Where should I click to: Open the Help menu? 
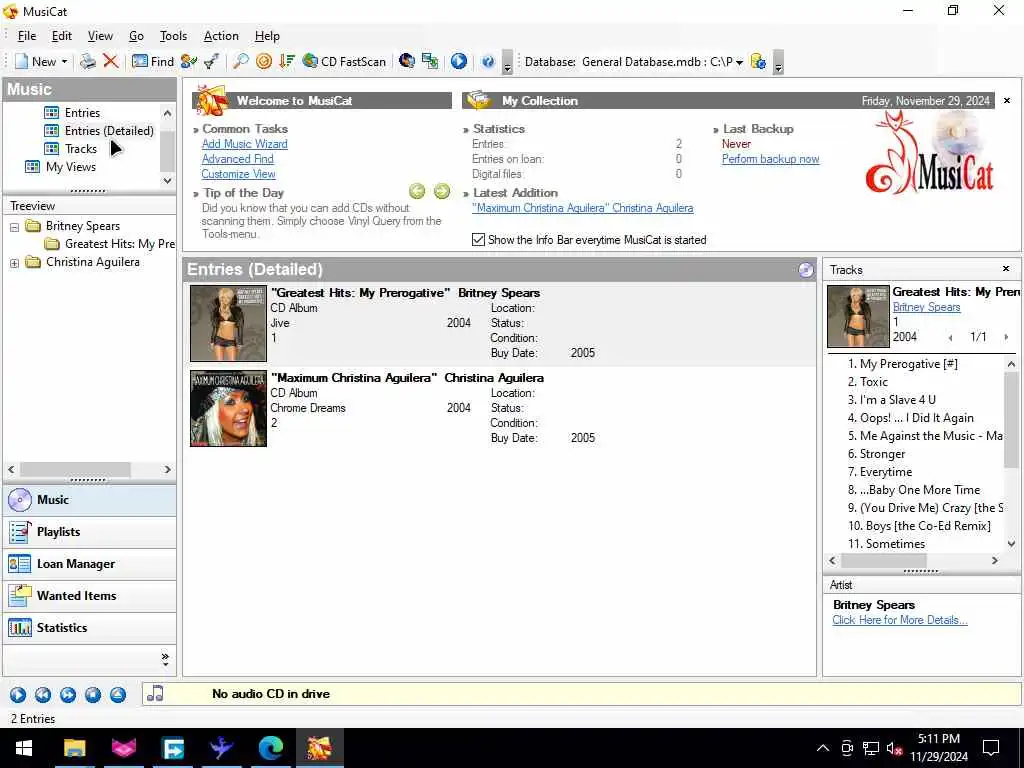[267, 36]
